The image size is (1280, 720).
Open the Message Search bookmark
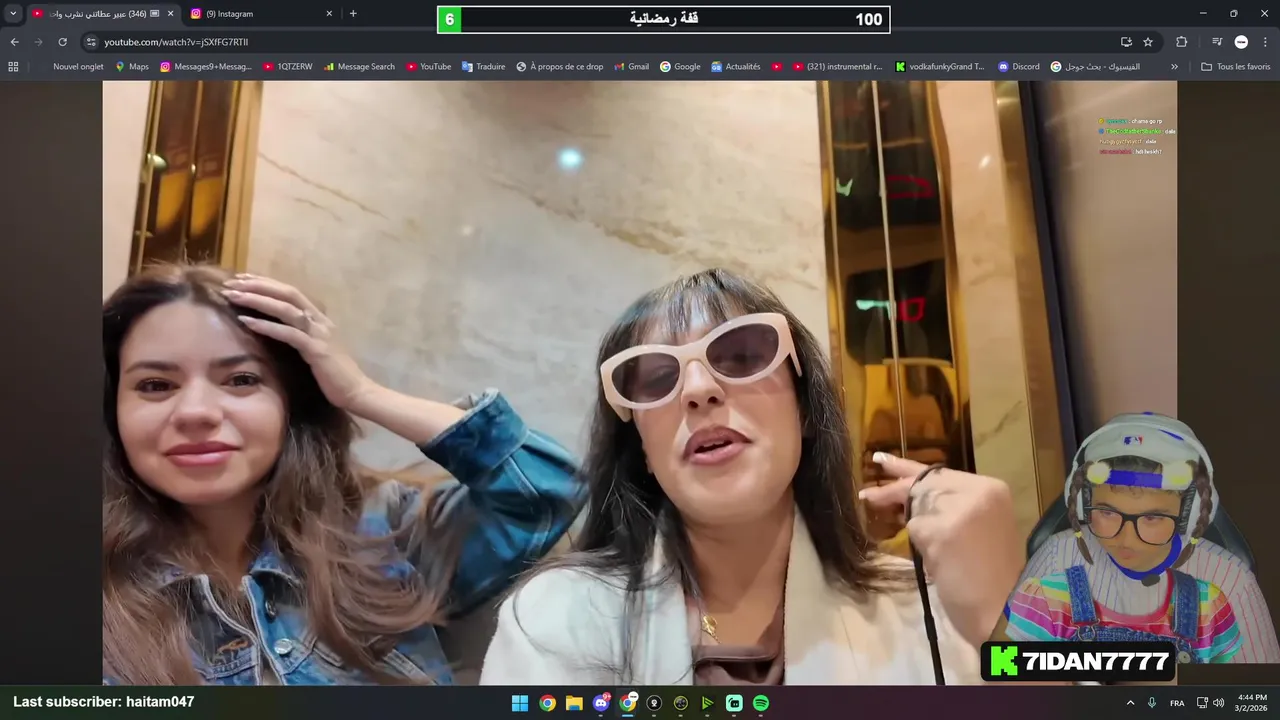[x=359, y=67]
